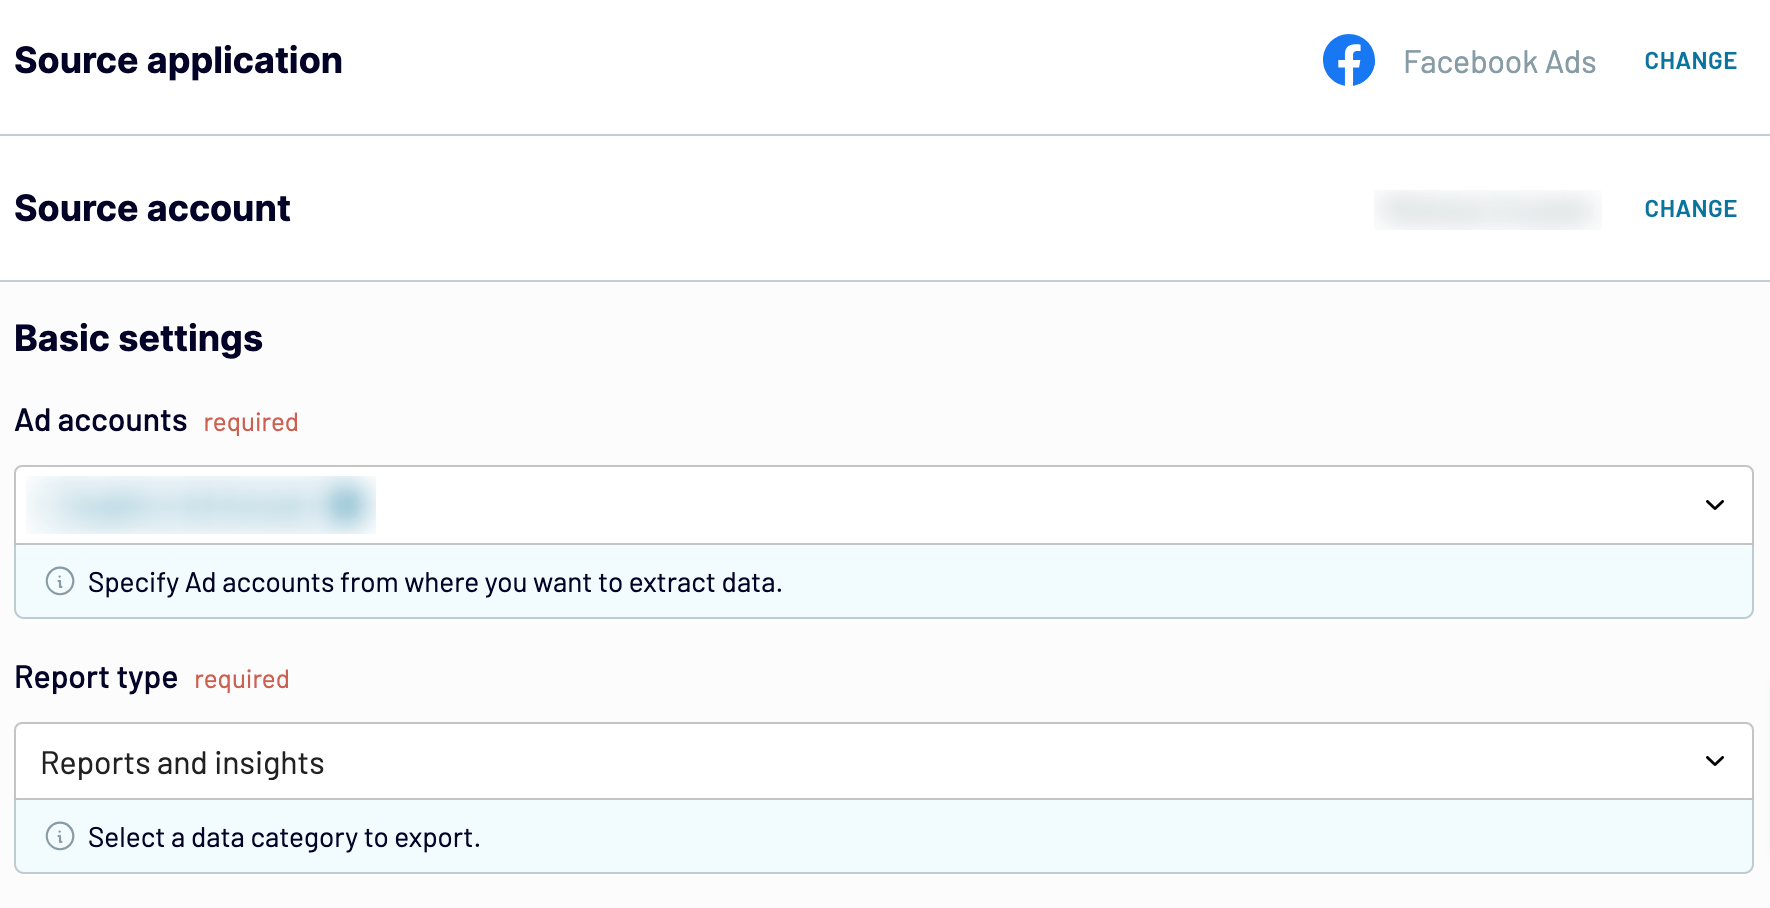Click the blurred source account name

[x=1487, y=210]
